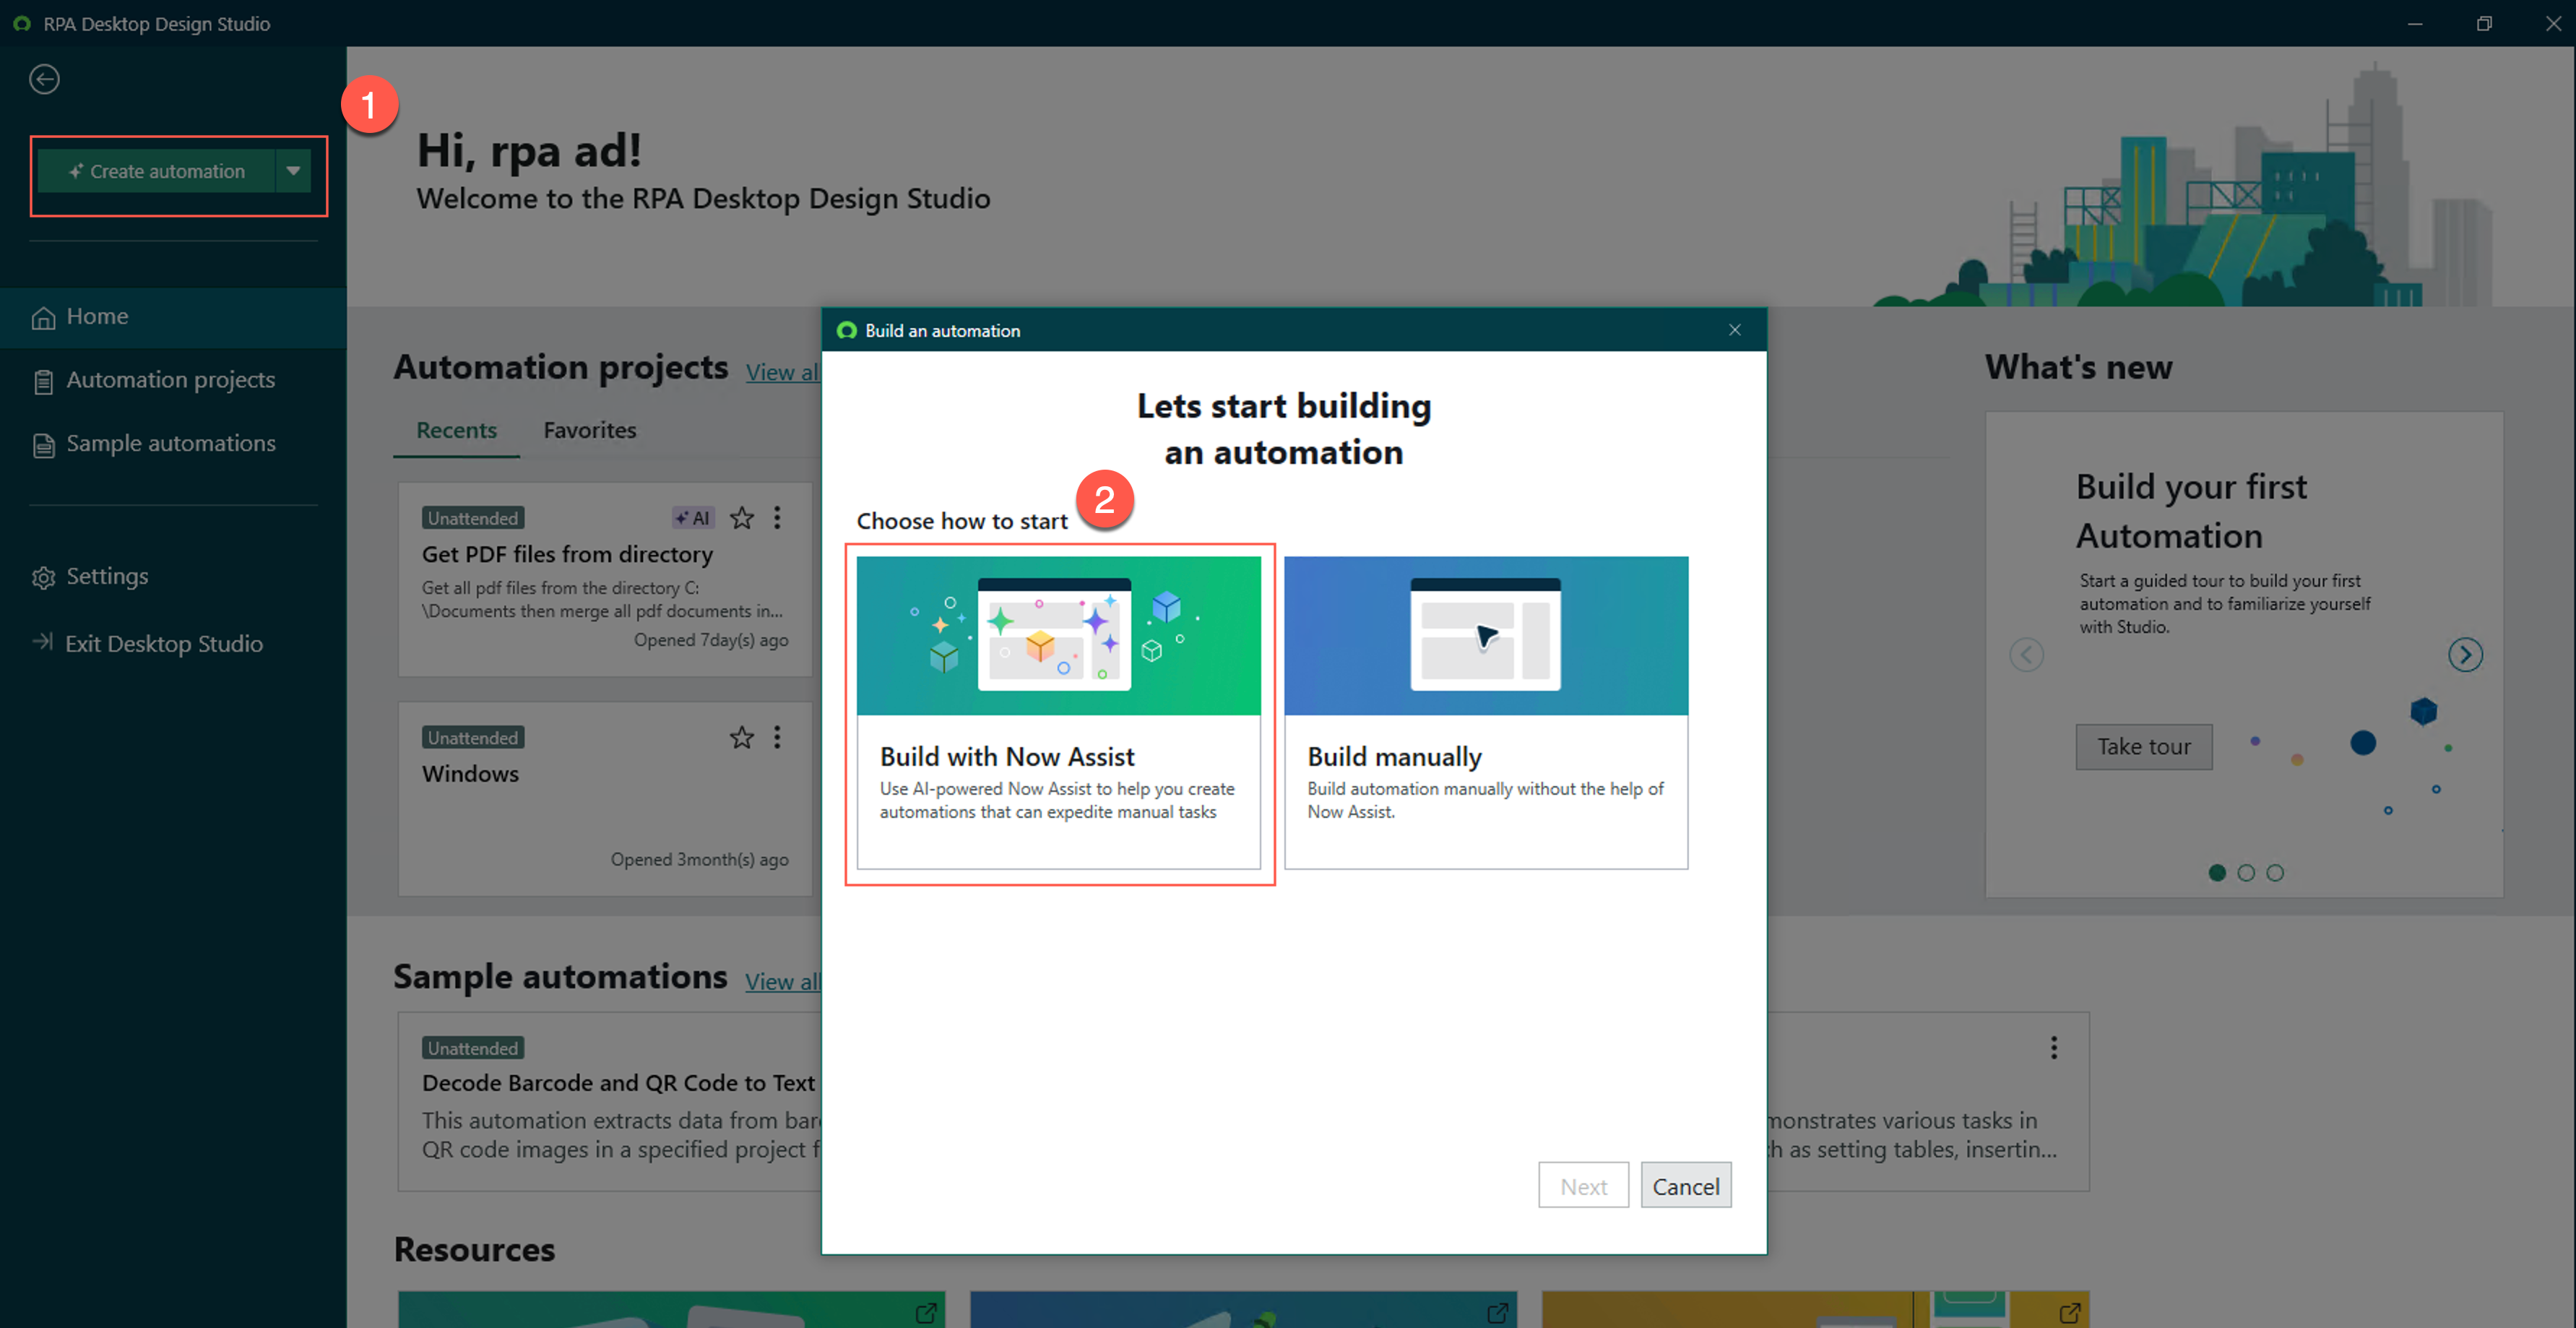The image size is (2576, 1328).
Task: Click the Automation projects clipboard icon
Action: (43, 382)
